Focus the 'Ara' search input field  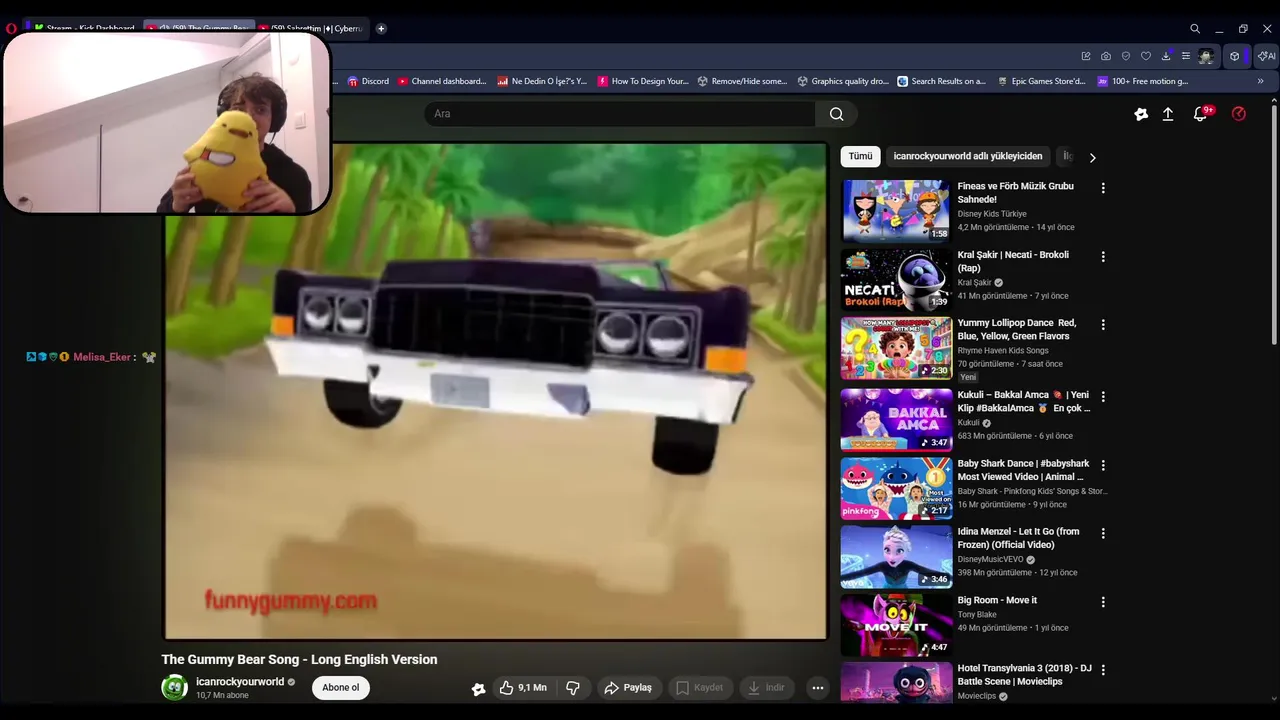[x=620, y=114]
